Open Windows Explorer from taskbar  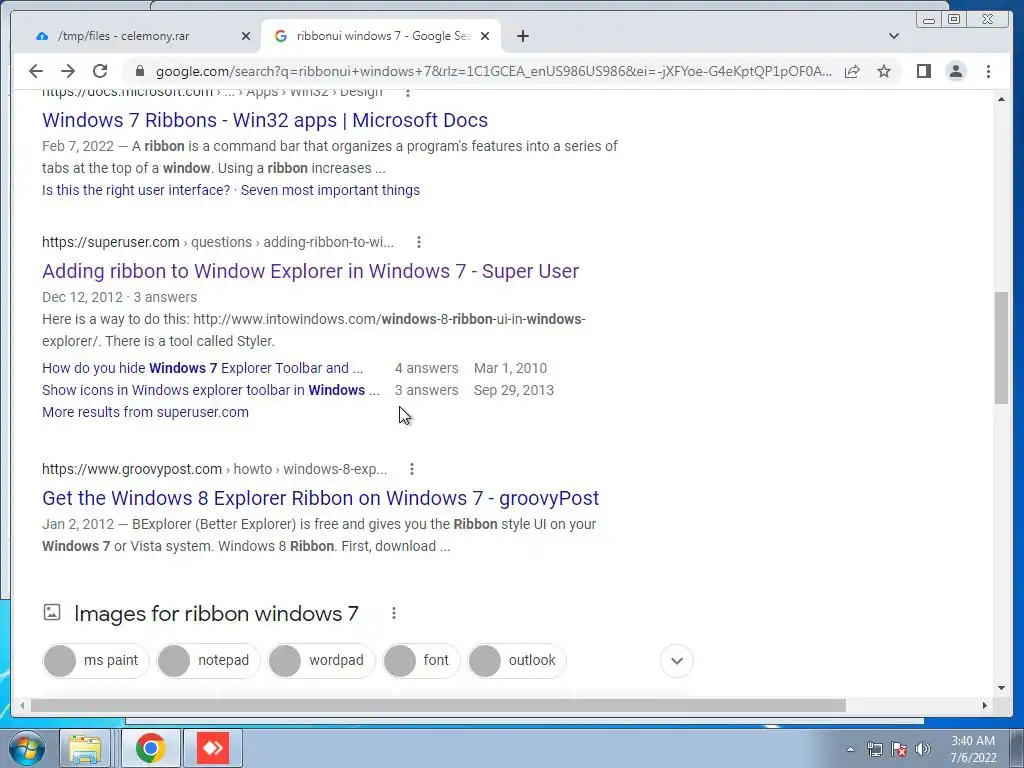(85, 748)
